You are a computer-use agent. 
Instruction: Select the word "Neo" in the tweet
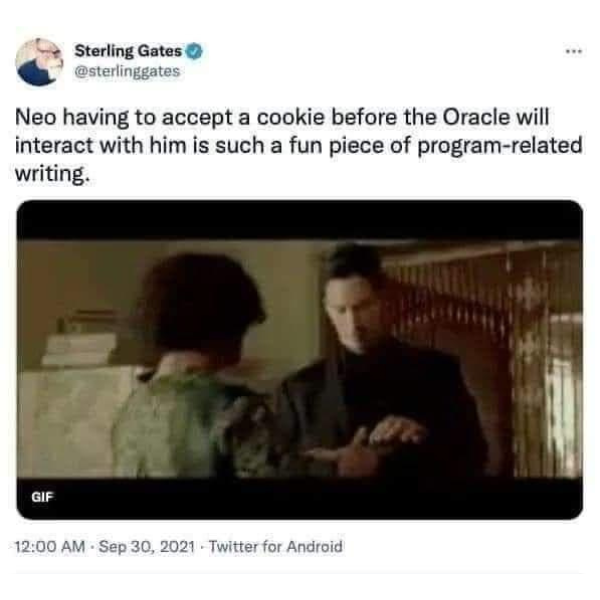(x=36, y=117)
